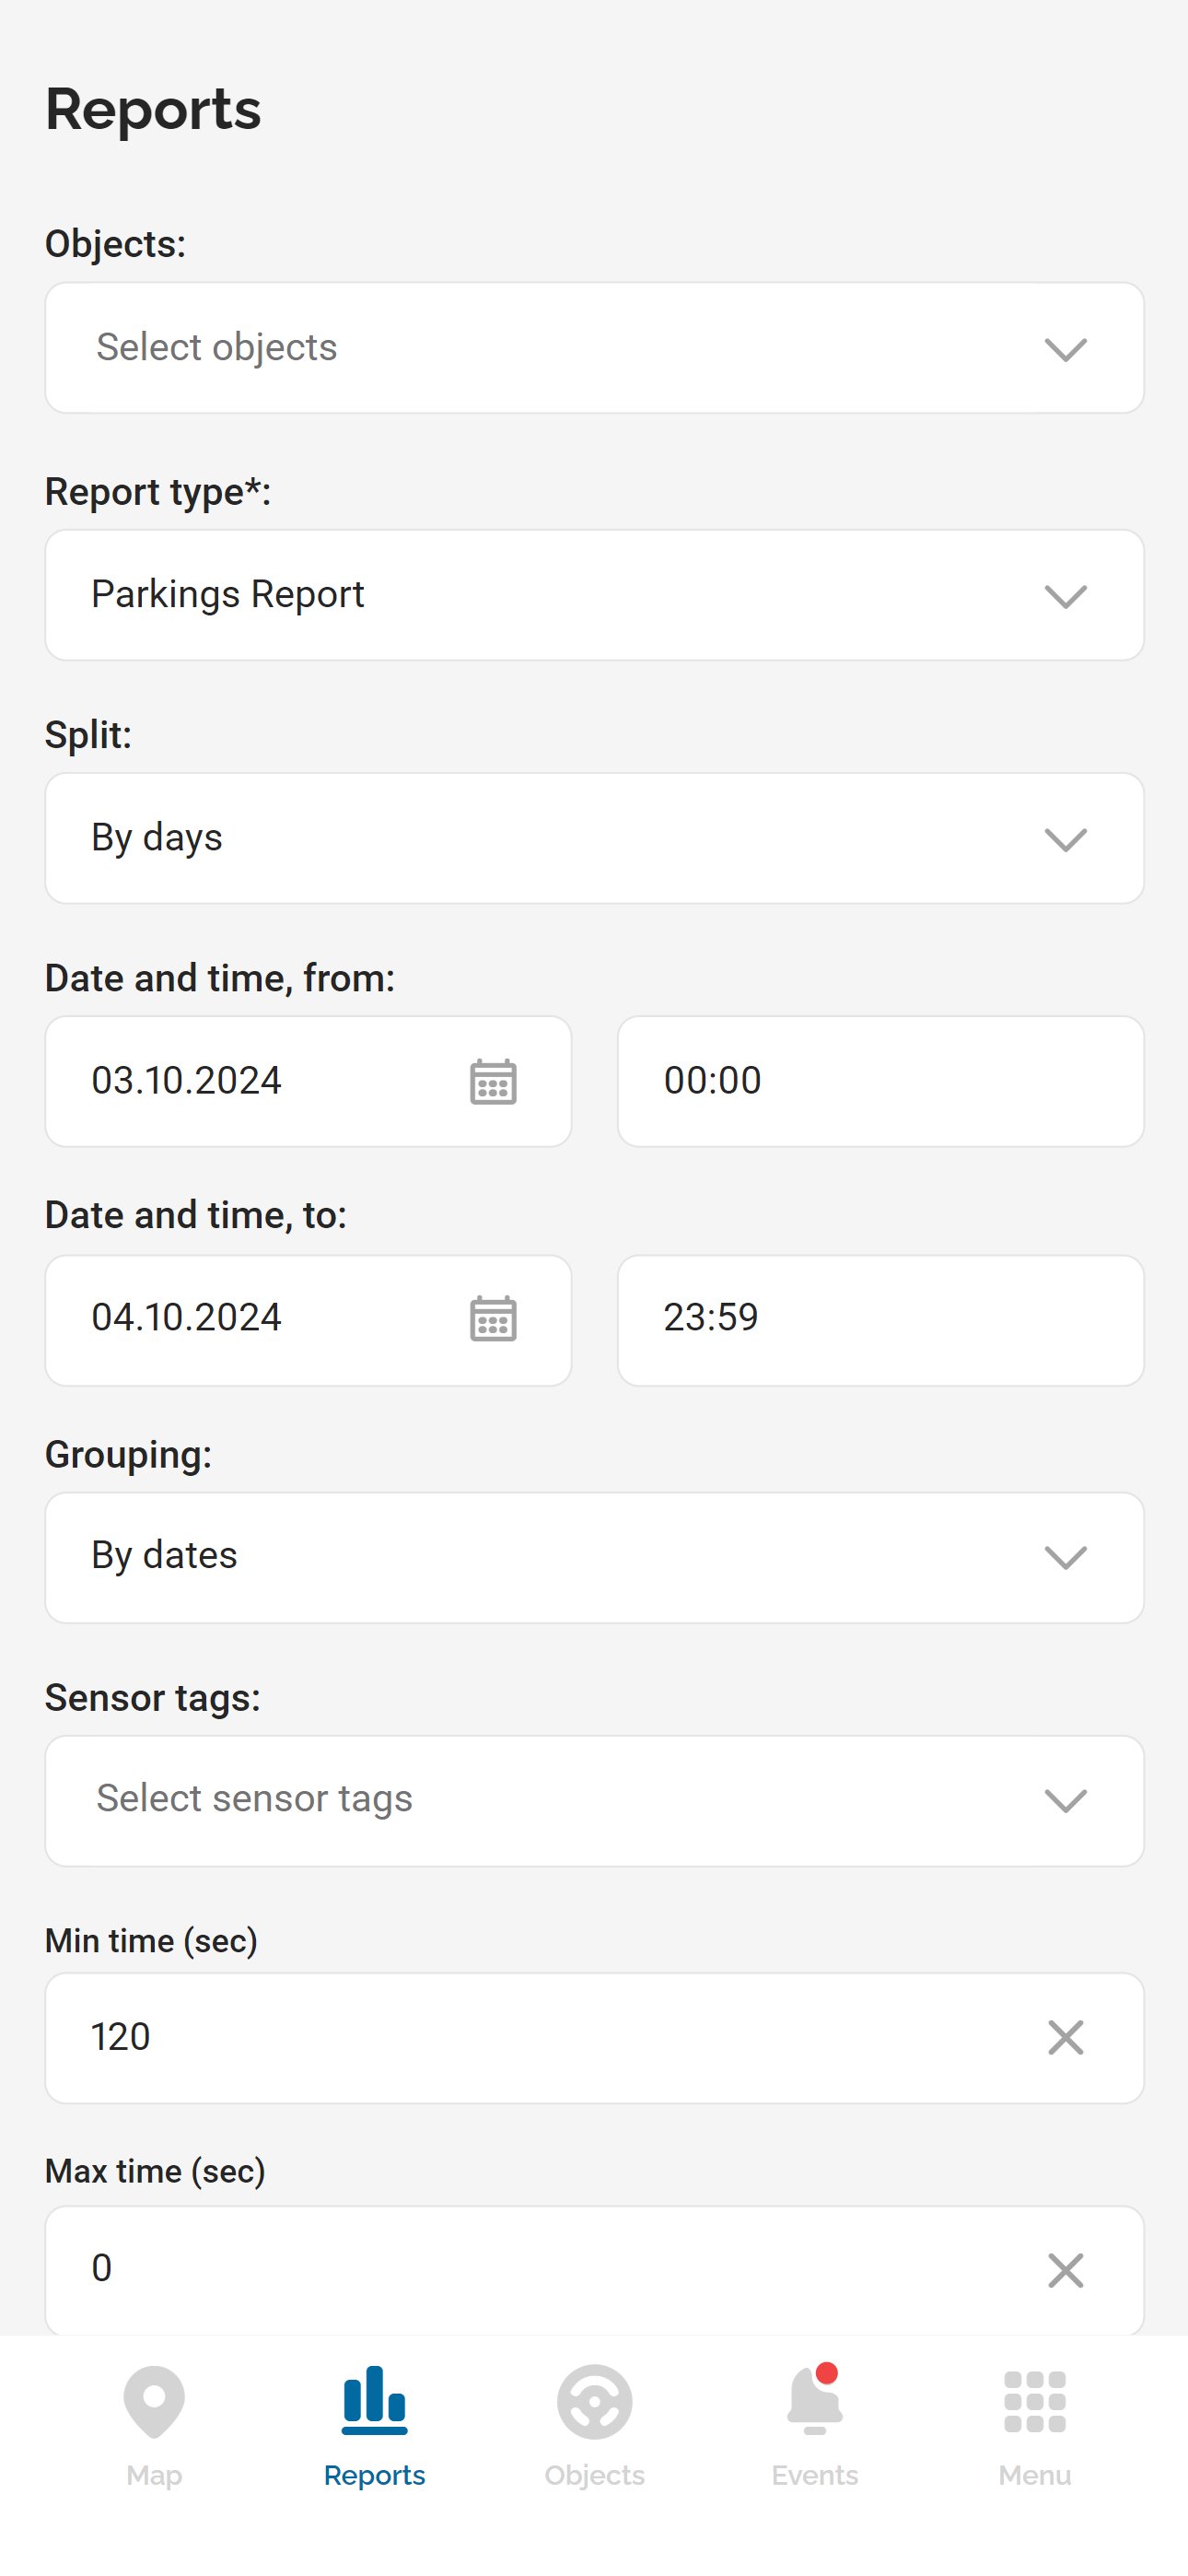The image size is (1188, 2576).
Task: Open calendar picker for to date
Action: click(x=493, y=1319)
